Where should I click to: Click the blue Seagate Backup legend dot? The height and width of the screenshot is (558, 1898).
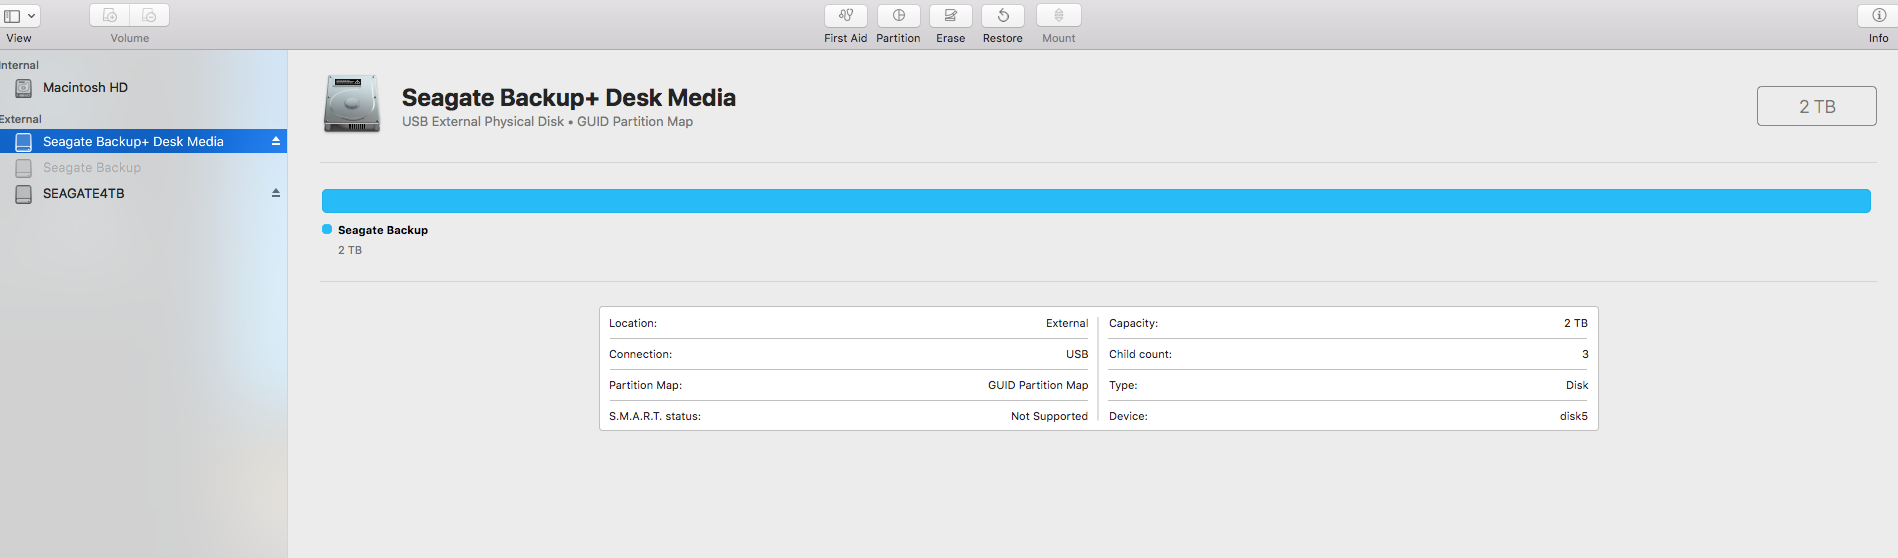[x=327, y=229]
